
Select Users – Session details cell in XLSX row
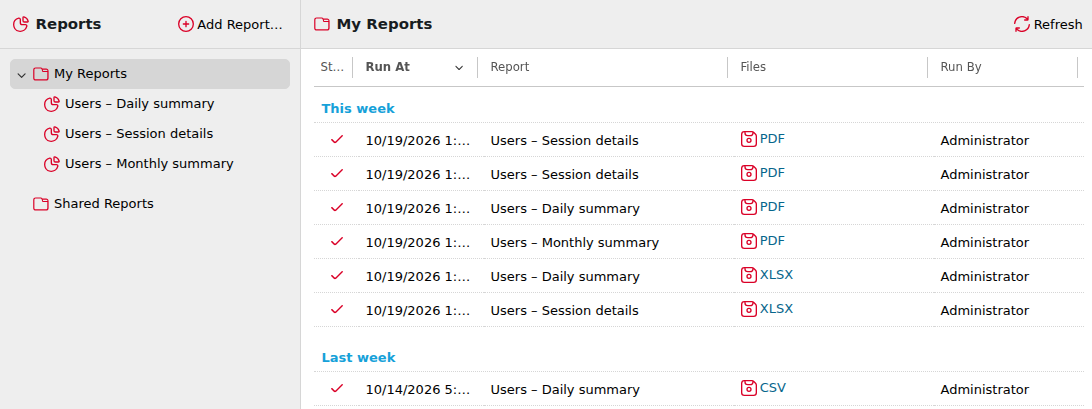(x=564, y=311)
